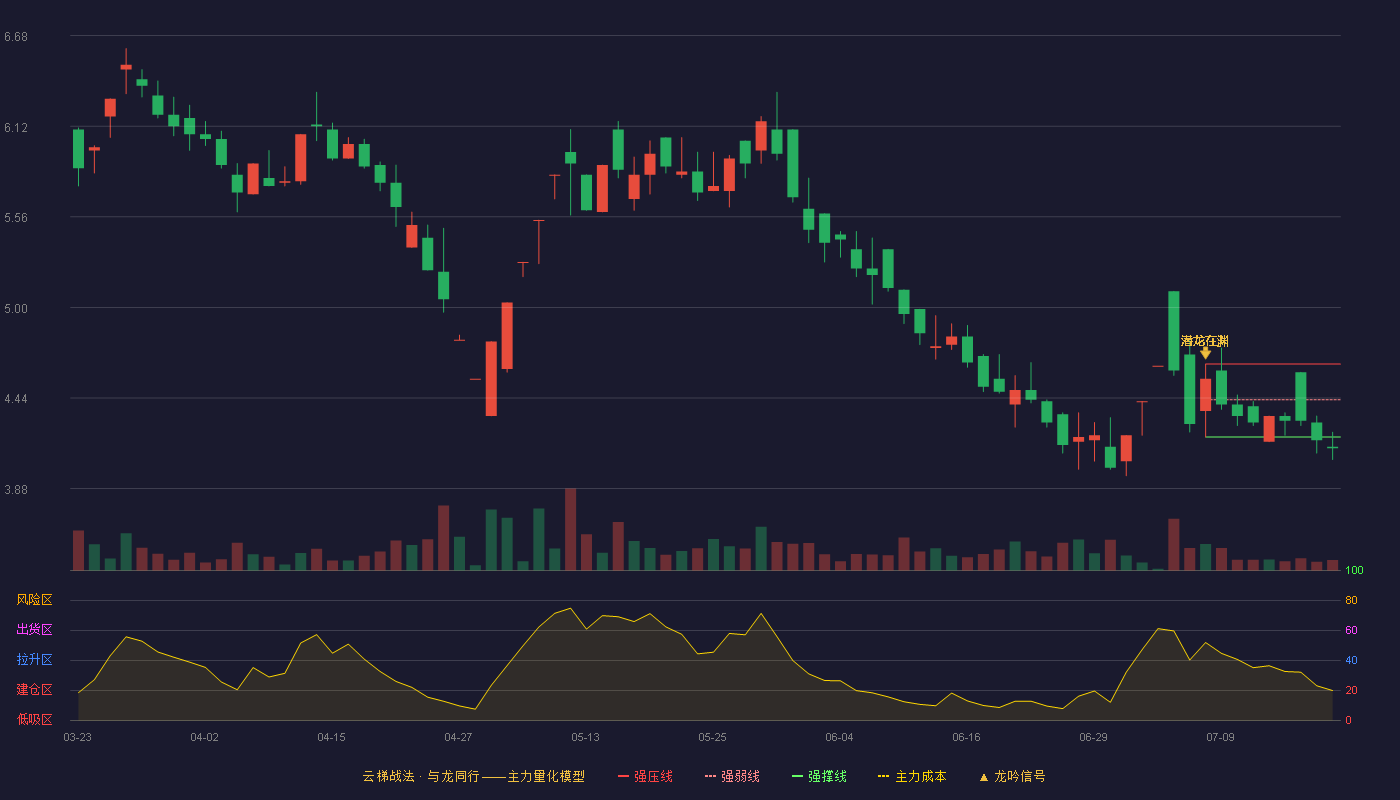Click the red 20 indicator scale value
Screen dimensions: 1400x800
1351,690
